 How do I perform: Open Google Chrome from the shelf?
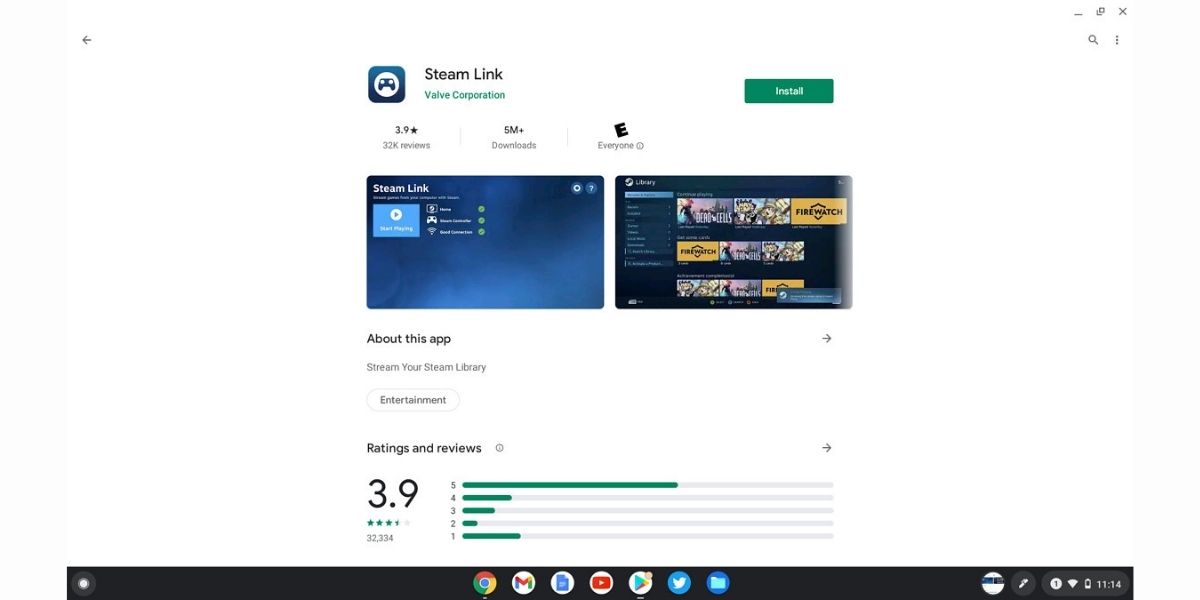484,582
